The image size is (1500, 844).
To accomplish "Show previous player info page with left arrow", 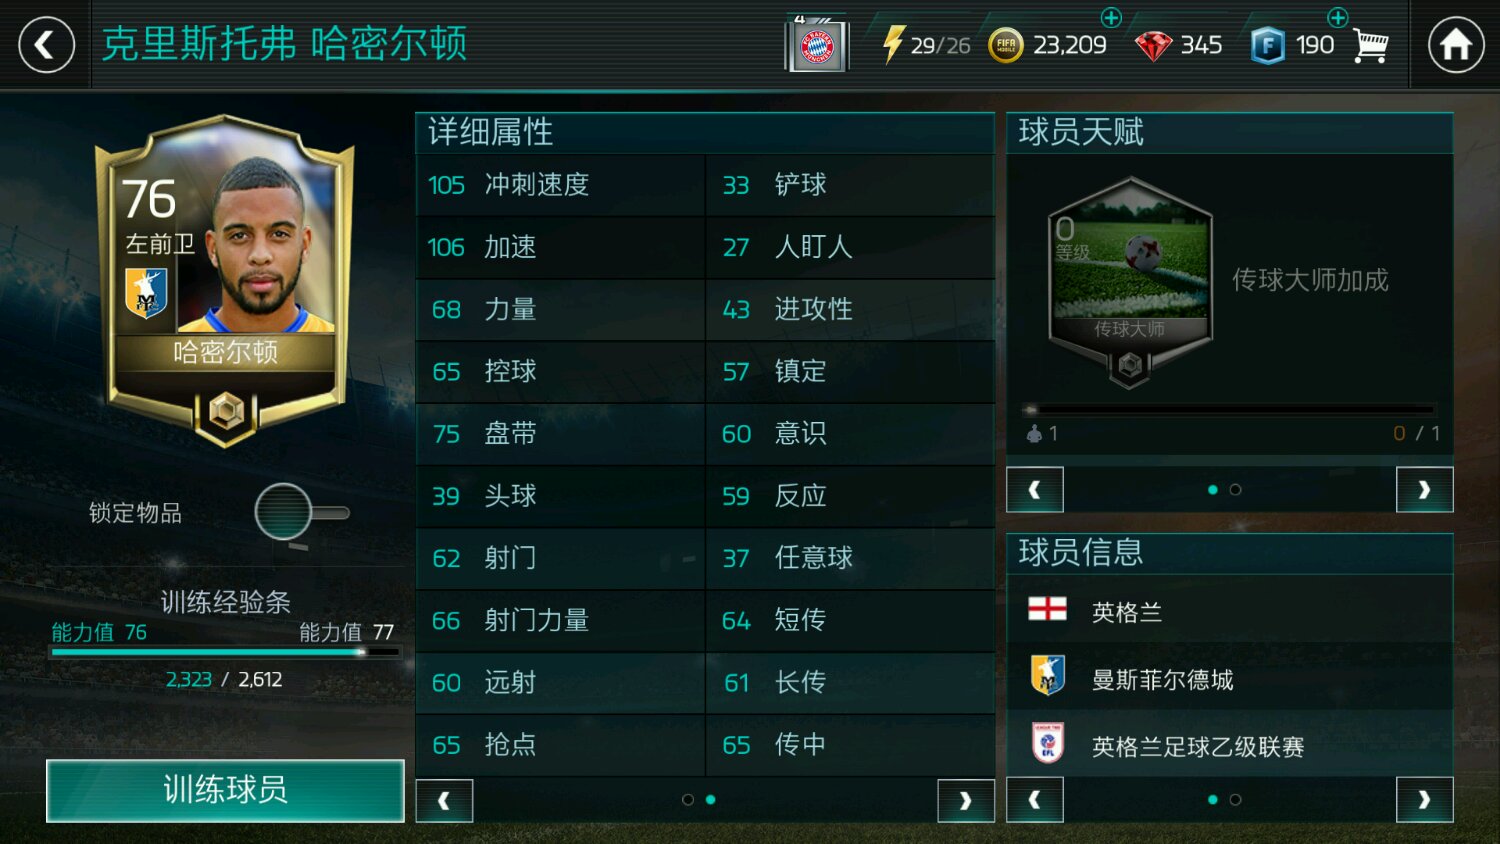I will pyautogui.click(x=1034, y=800).
